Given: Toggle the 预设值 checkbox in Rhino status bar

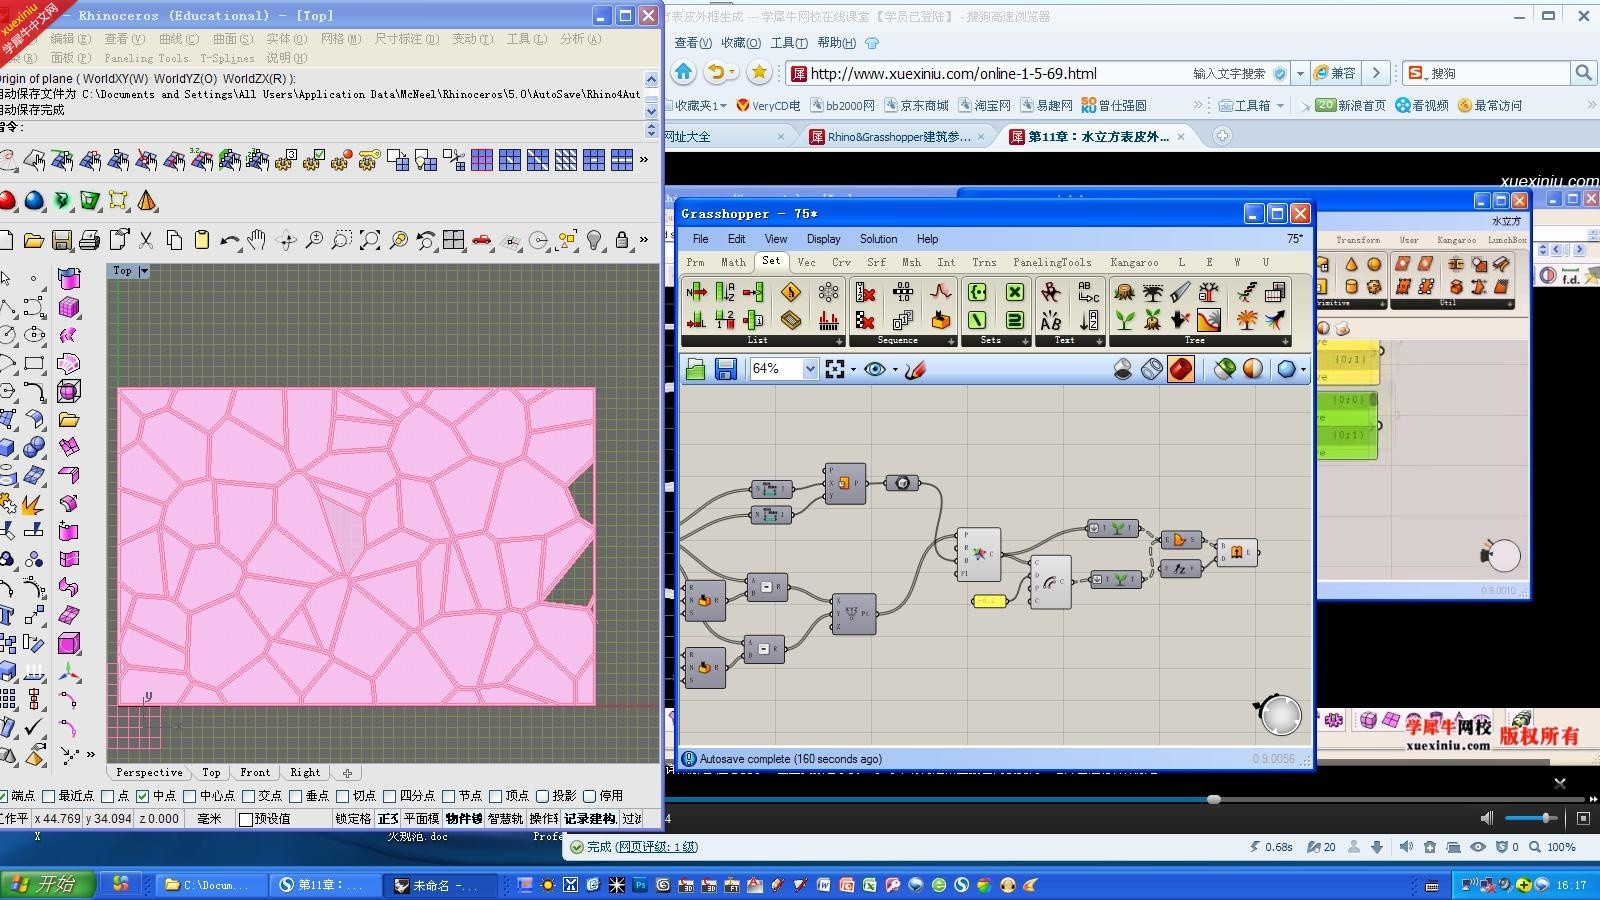Looking at the screenshot, I should coord(245,819).
